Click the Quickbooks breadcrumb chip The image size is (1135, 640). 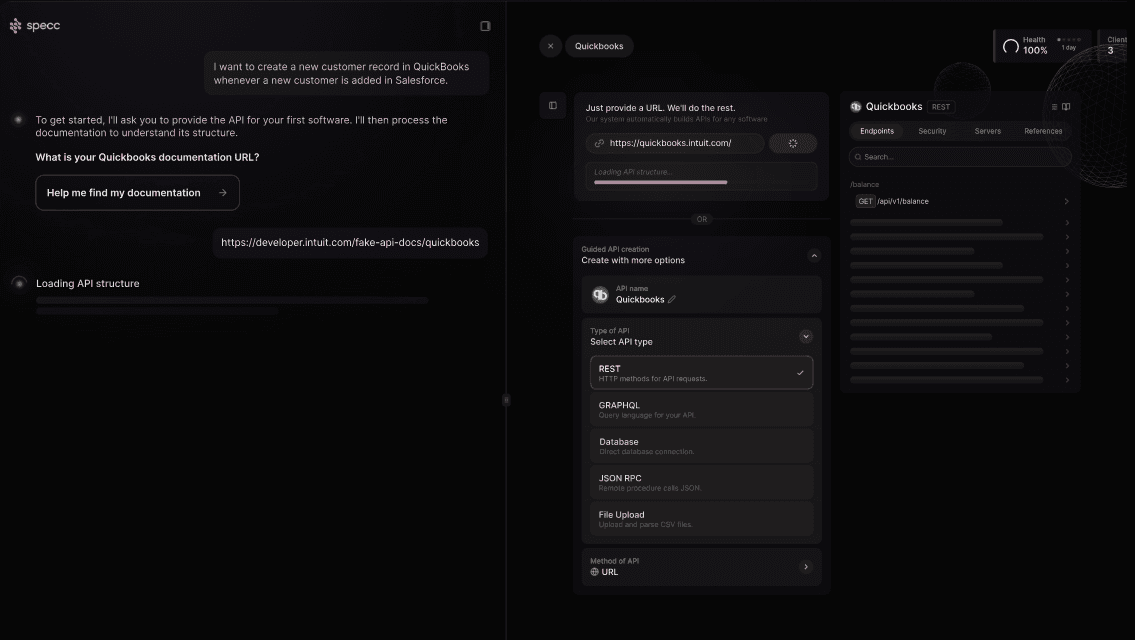(x=599, y=46)
